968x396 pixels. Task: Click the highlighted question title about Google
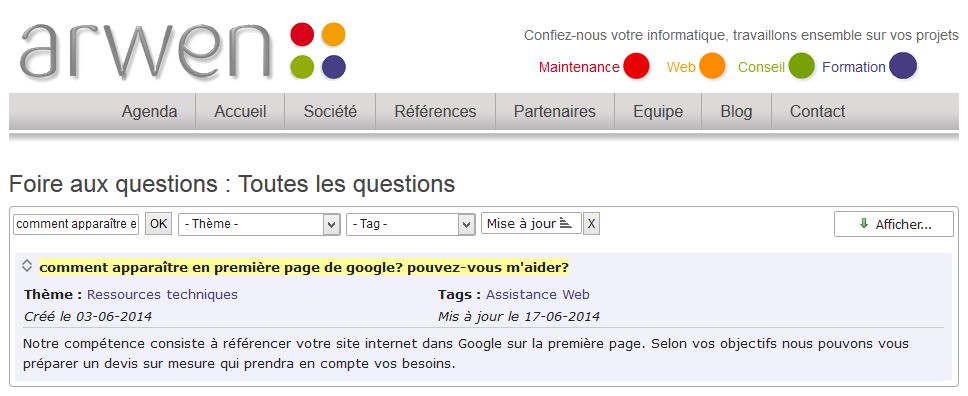tap(304, 268)
